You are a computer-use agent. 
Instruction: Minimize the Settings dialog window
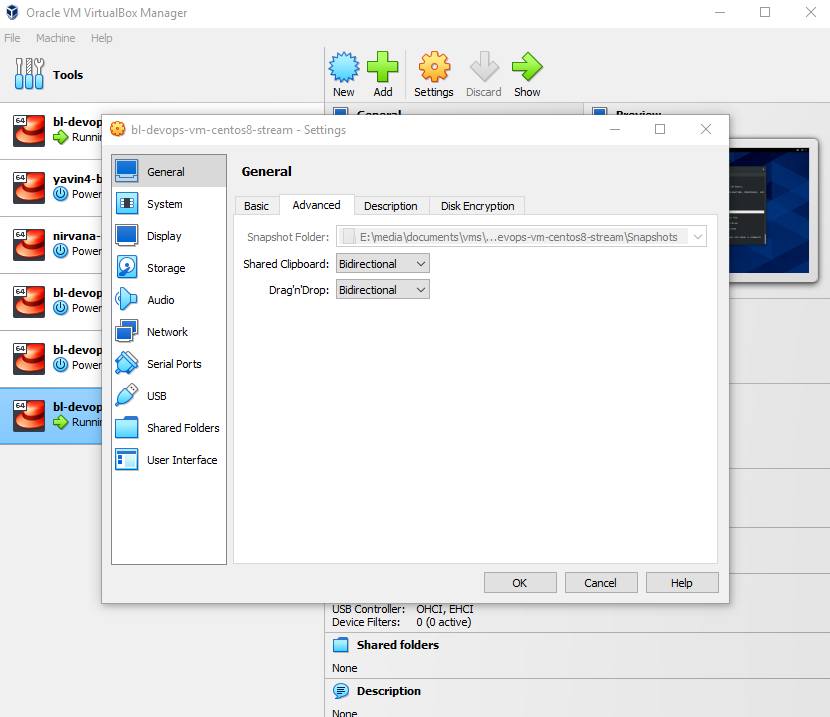point(615,129)
